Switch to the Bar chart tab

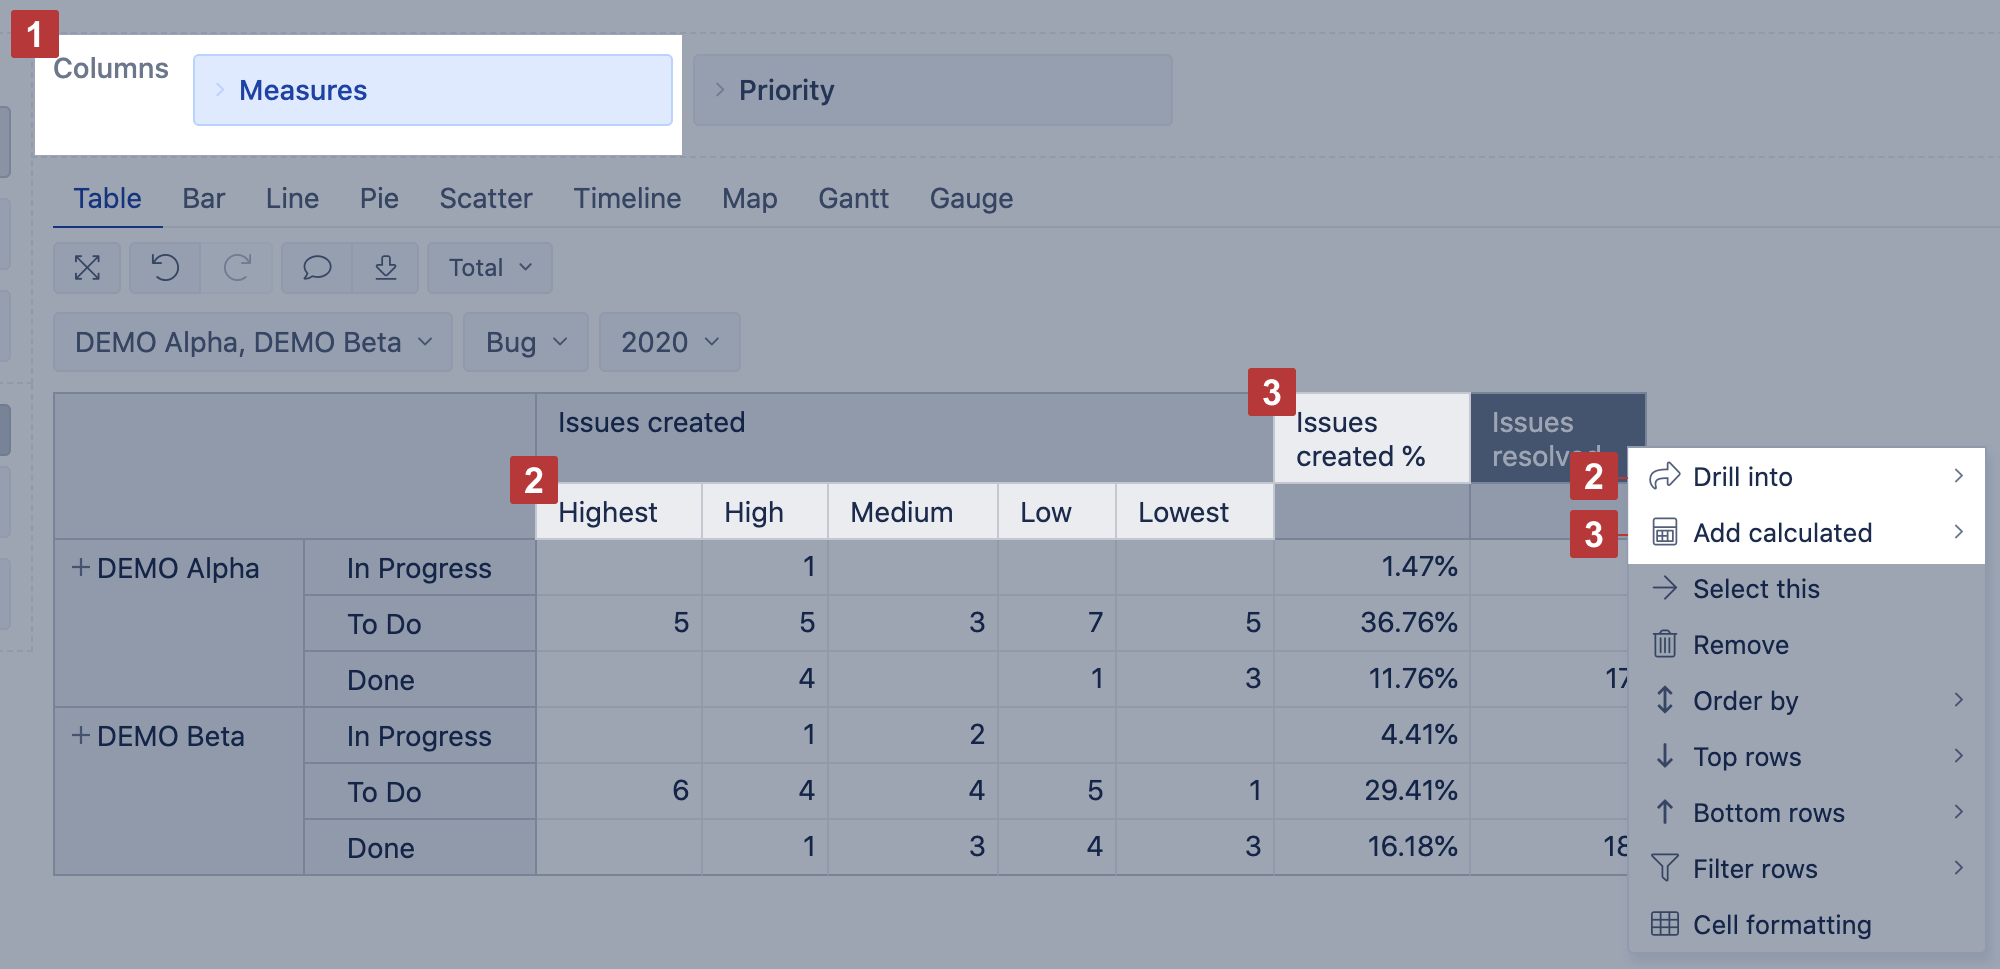[203, 198]
